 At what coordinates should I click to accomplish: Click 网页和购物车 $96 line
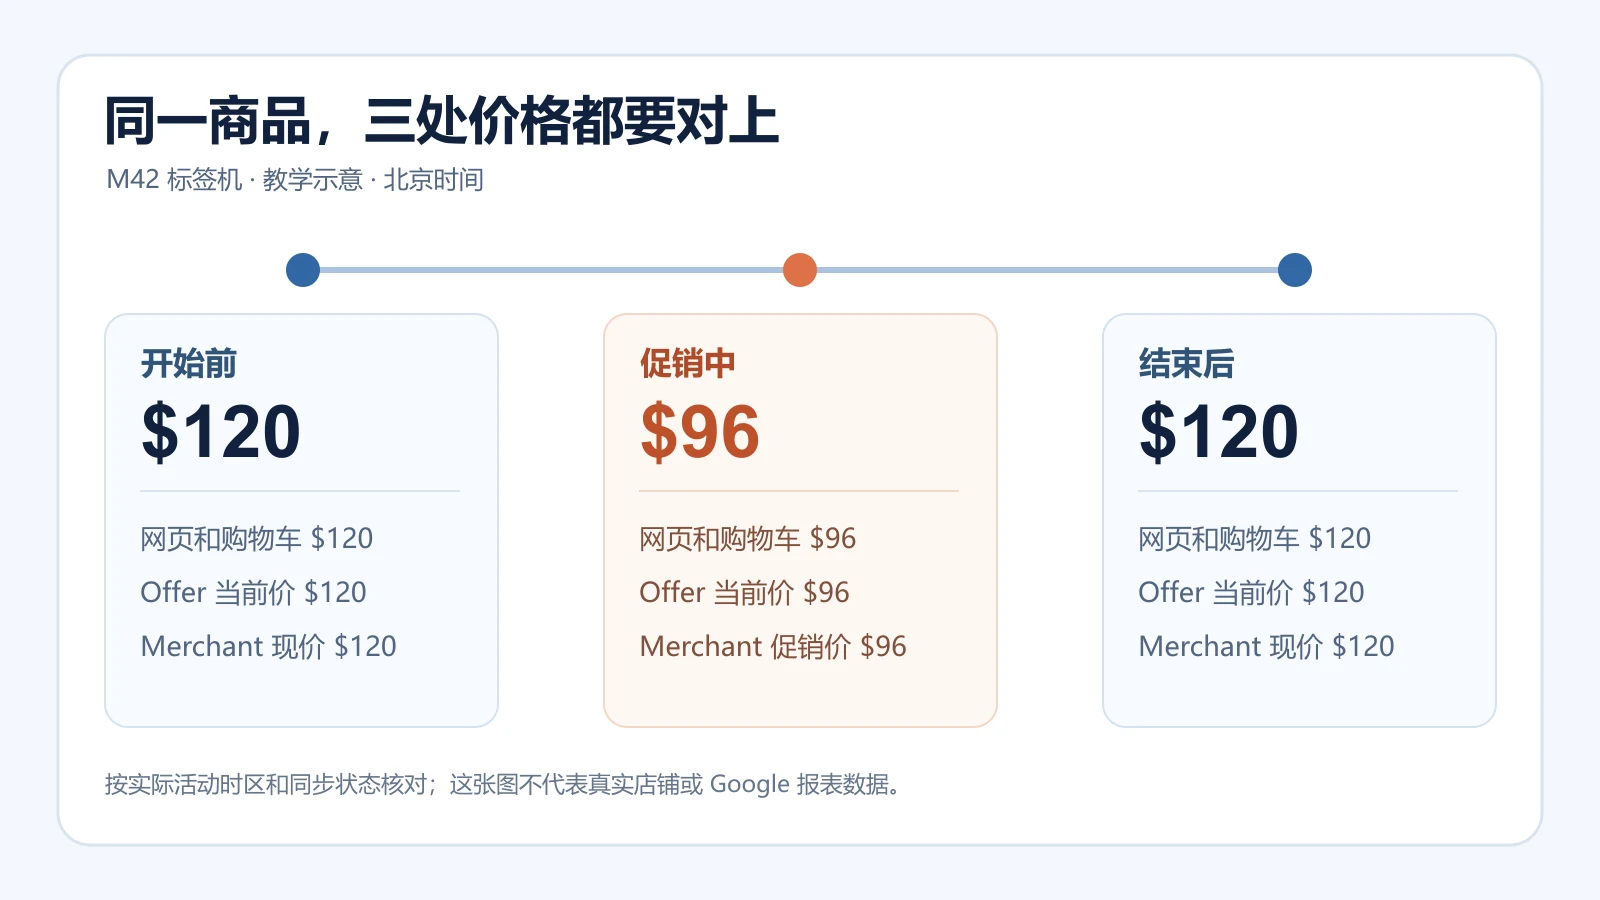point(748,539)
